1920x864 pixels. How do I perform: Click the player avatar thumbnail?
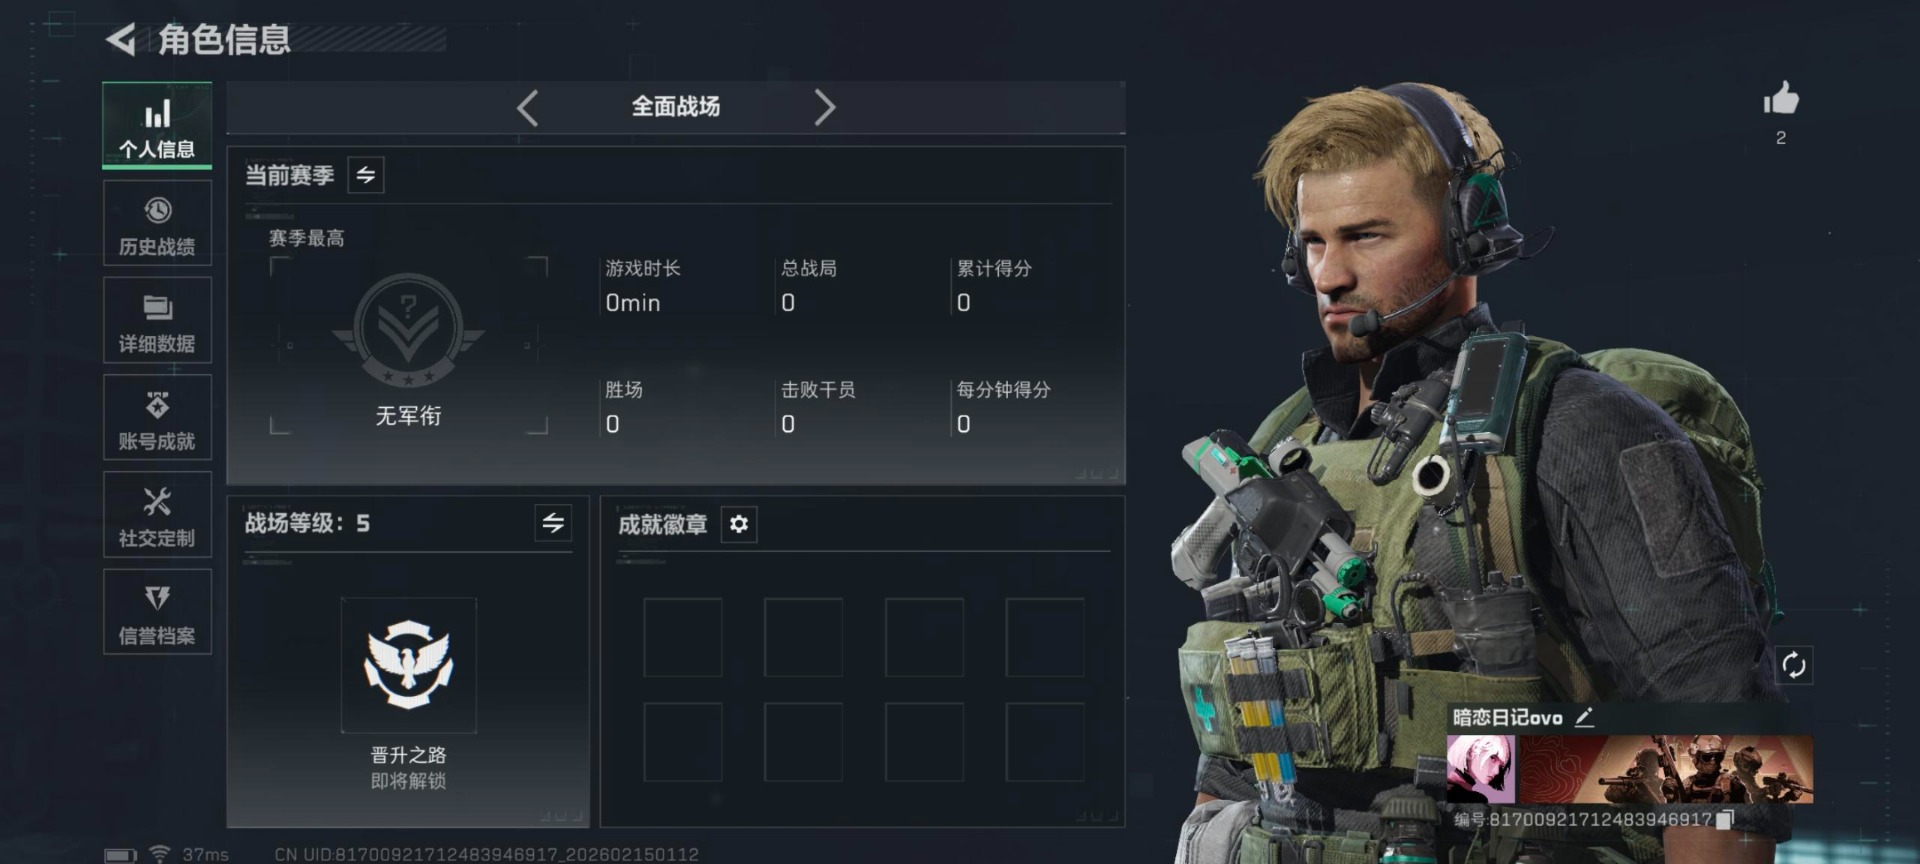click(x=1480, y=769)
